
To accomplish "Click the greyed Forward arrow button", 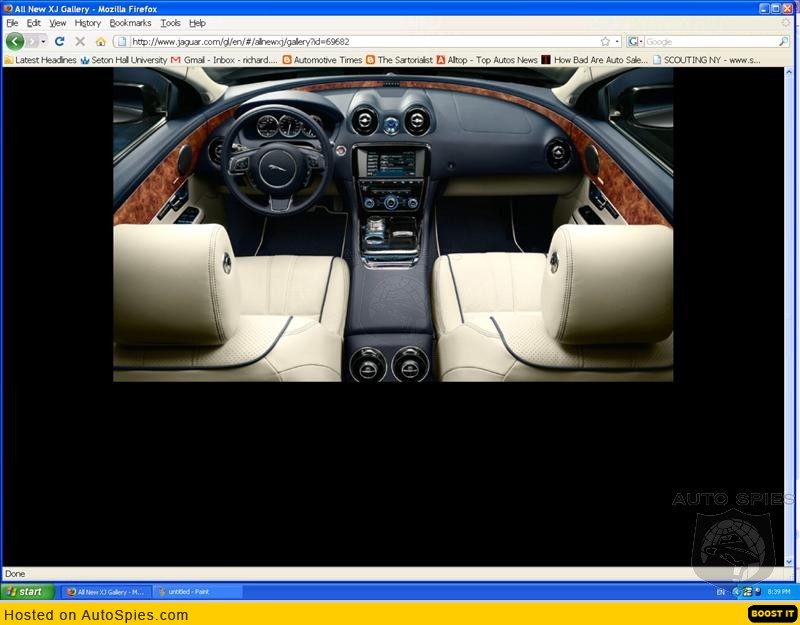I will (32, 41).
